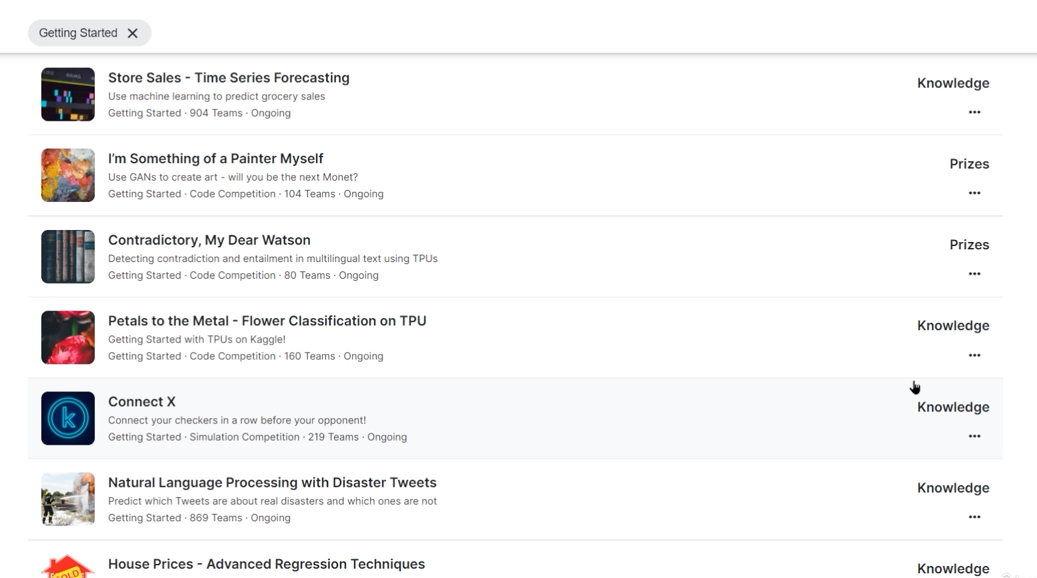The image size is (1037, 578).
Task: Open Store Sales competition thumbnail
Action: point(68,95)
